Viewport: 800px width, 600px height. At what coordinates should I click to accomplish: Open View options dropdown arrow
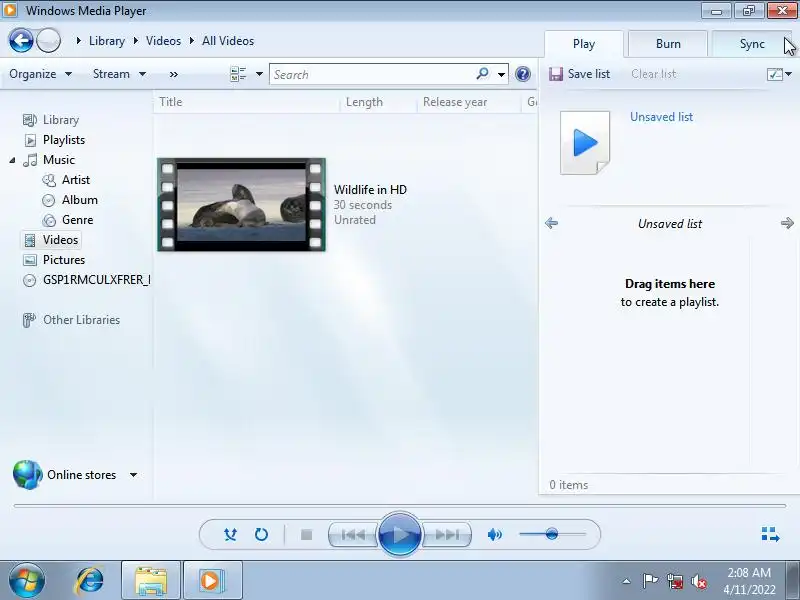pos(259,74)
